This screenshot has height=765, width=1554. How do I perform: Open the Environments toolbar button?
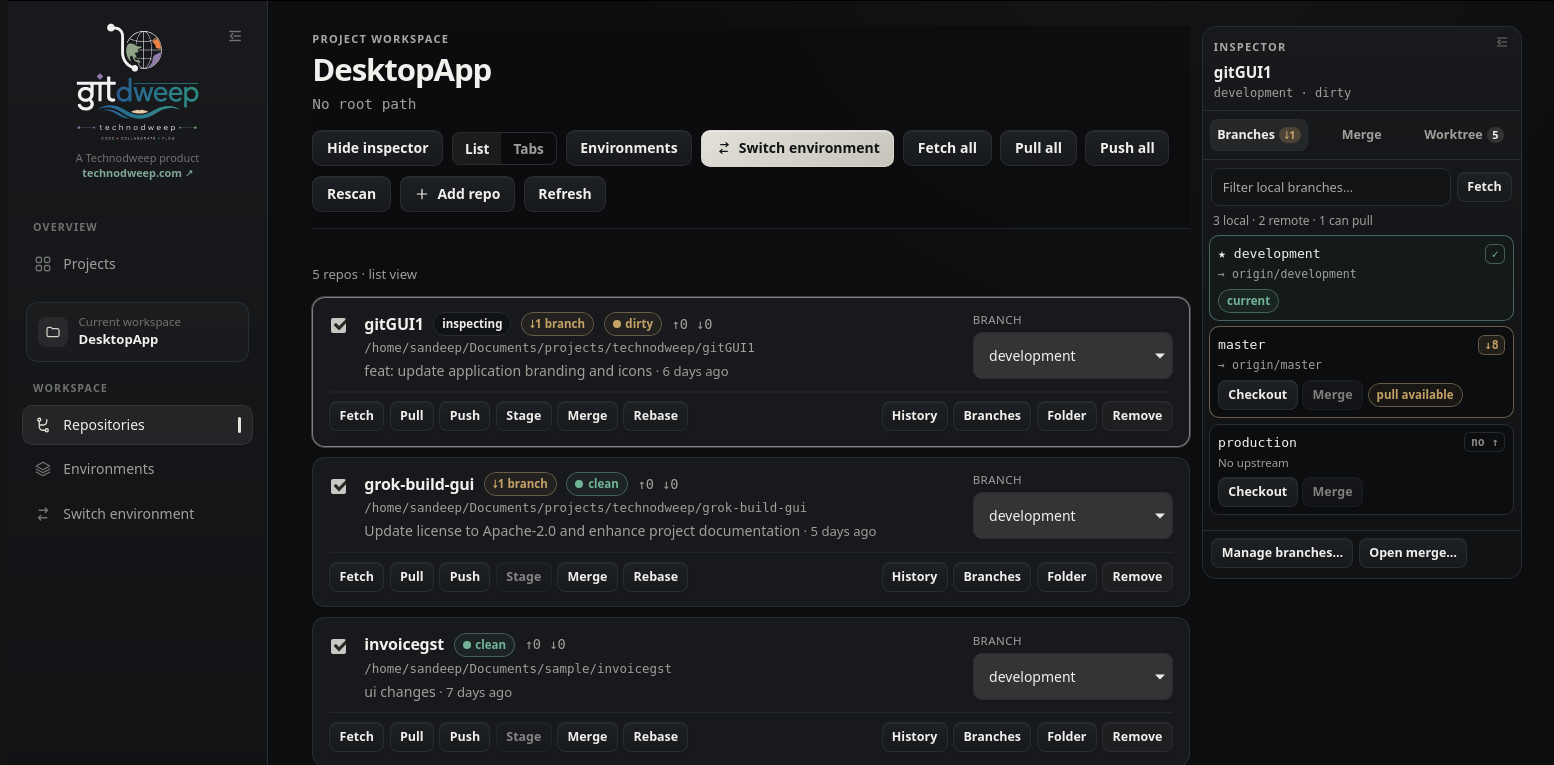[x=628, y=148]
